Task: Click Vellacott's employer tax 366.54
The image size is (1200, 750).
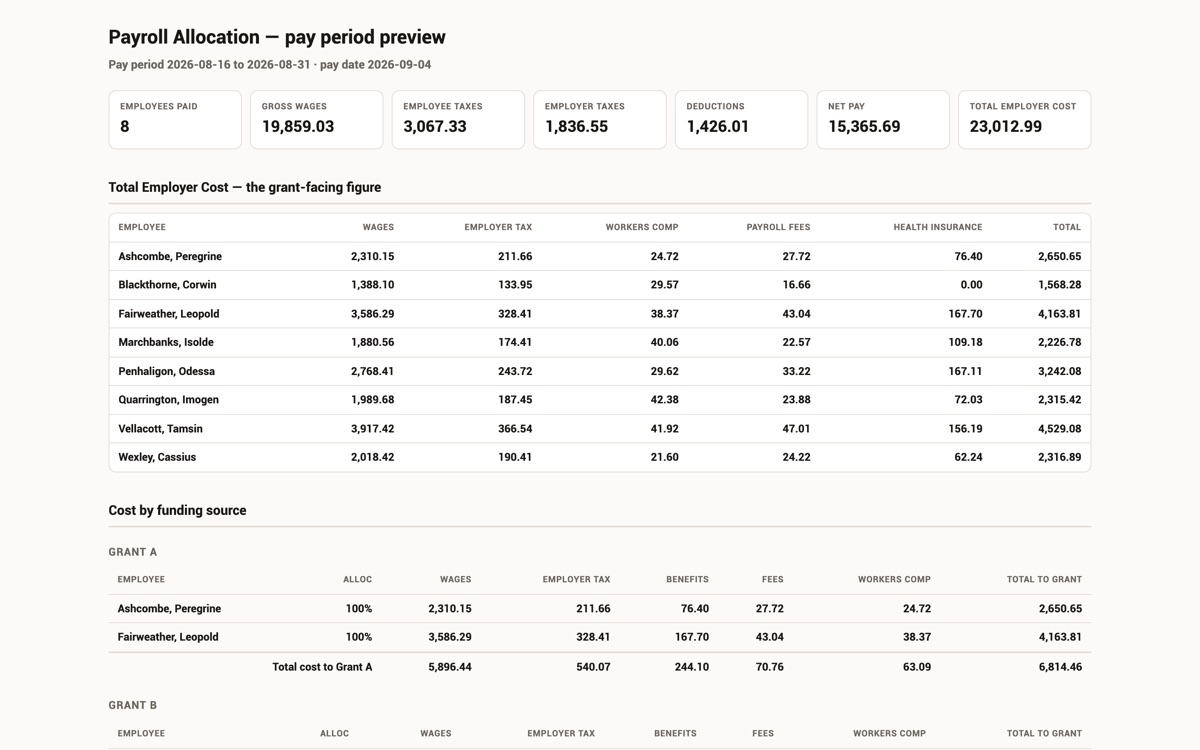Action: (x=515, y=428)
